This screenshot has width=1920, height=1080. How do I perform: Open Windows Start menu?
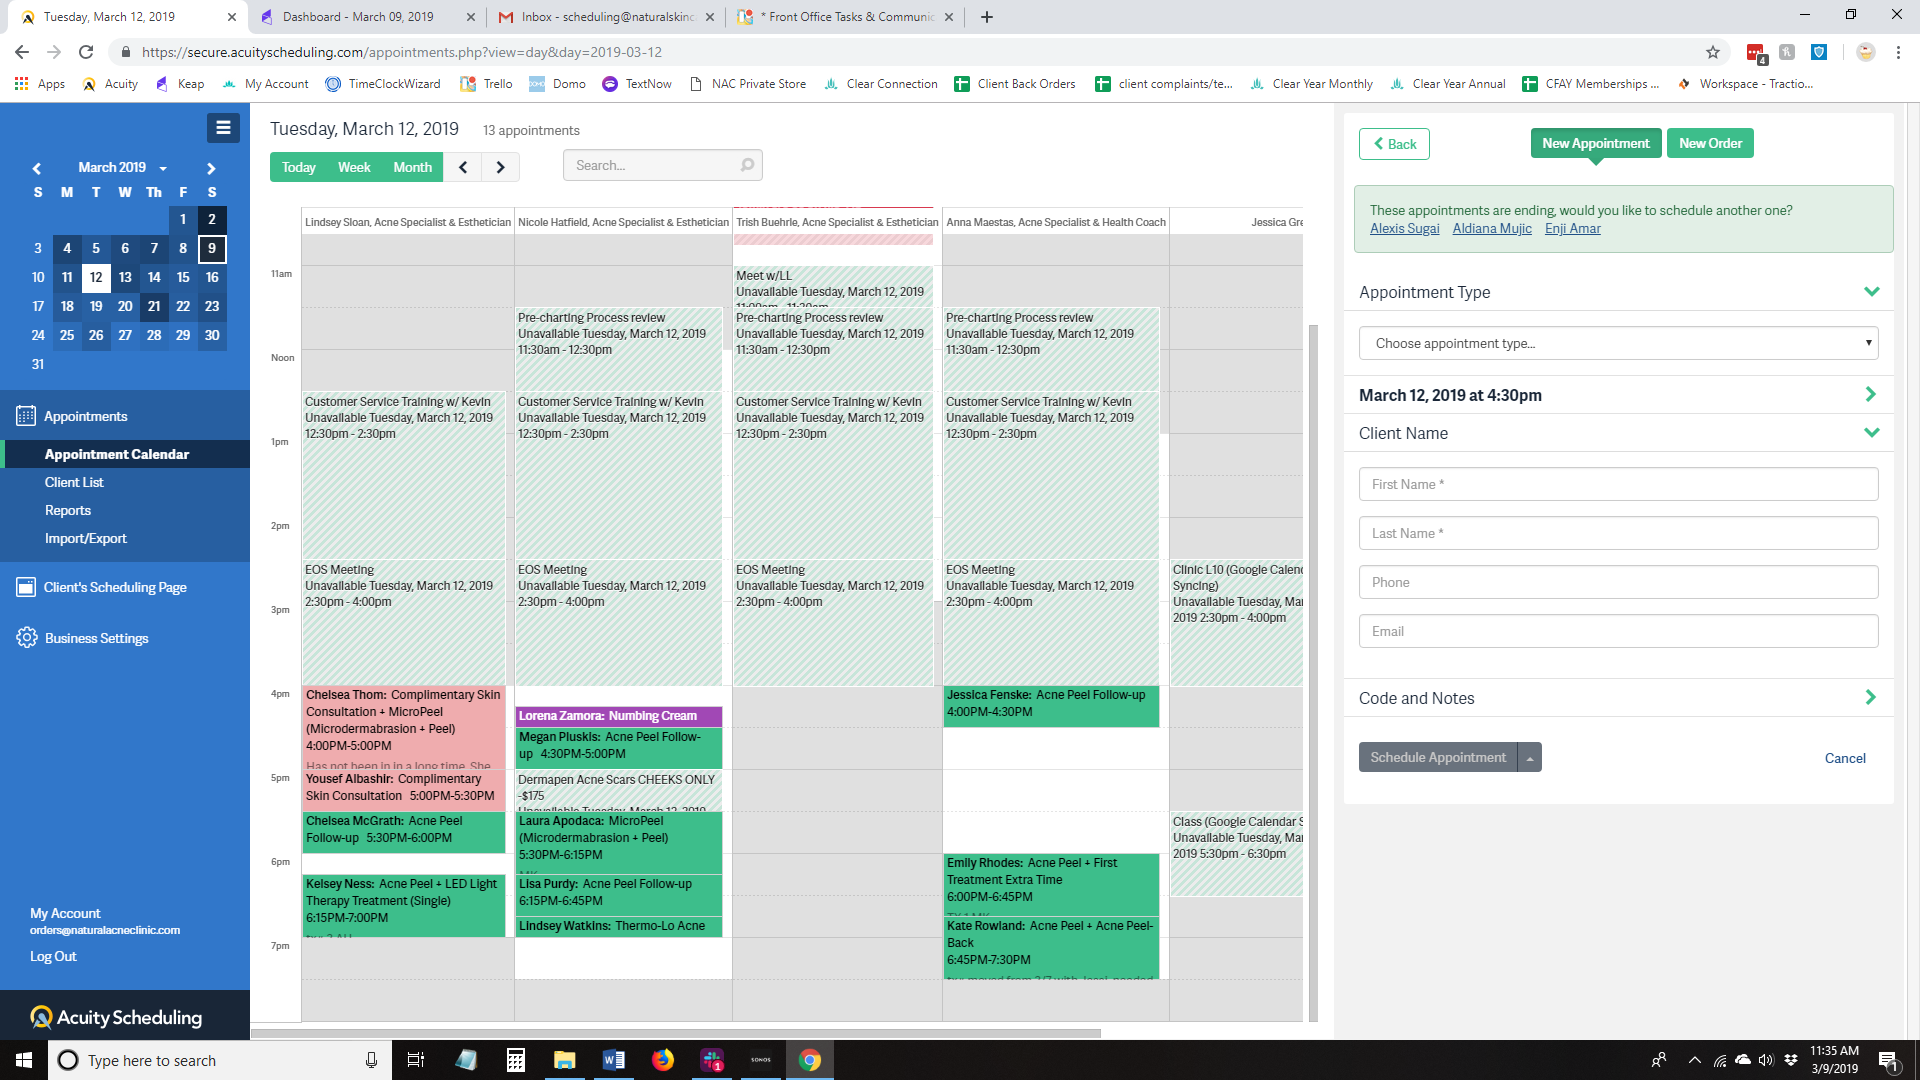[x=24, y=1060]
